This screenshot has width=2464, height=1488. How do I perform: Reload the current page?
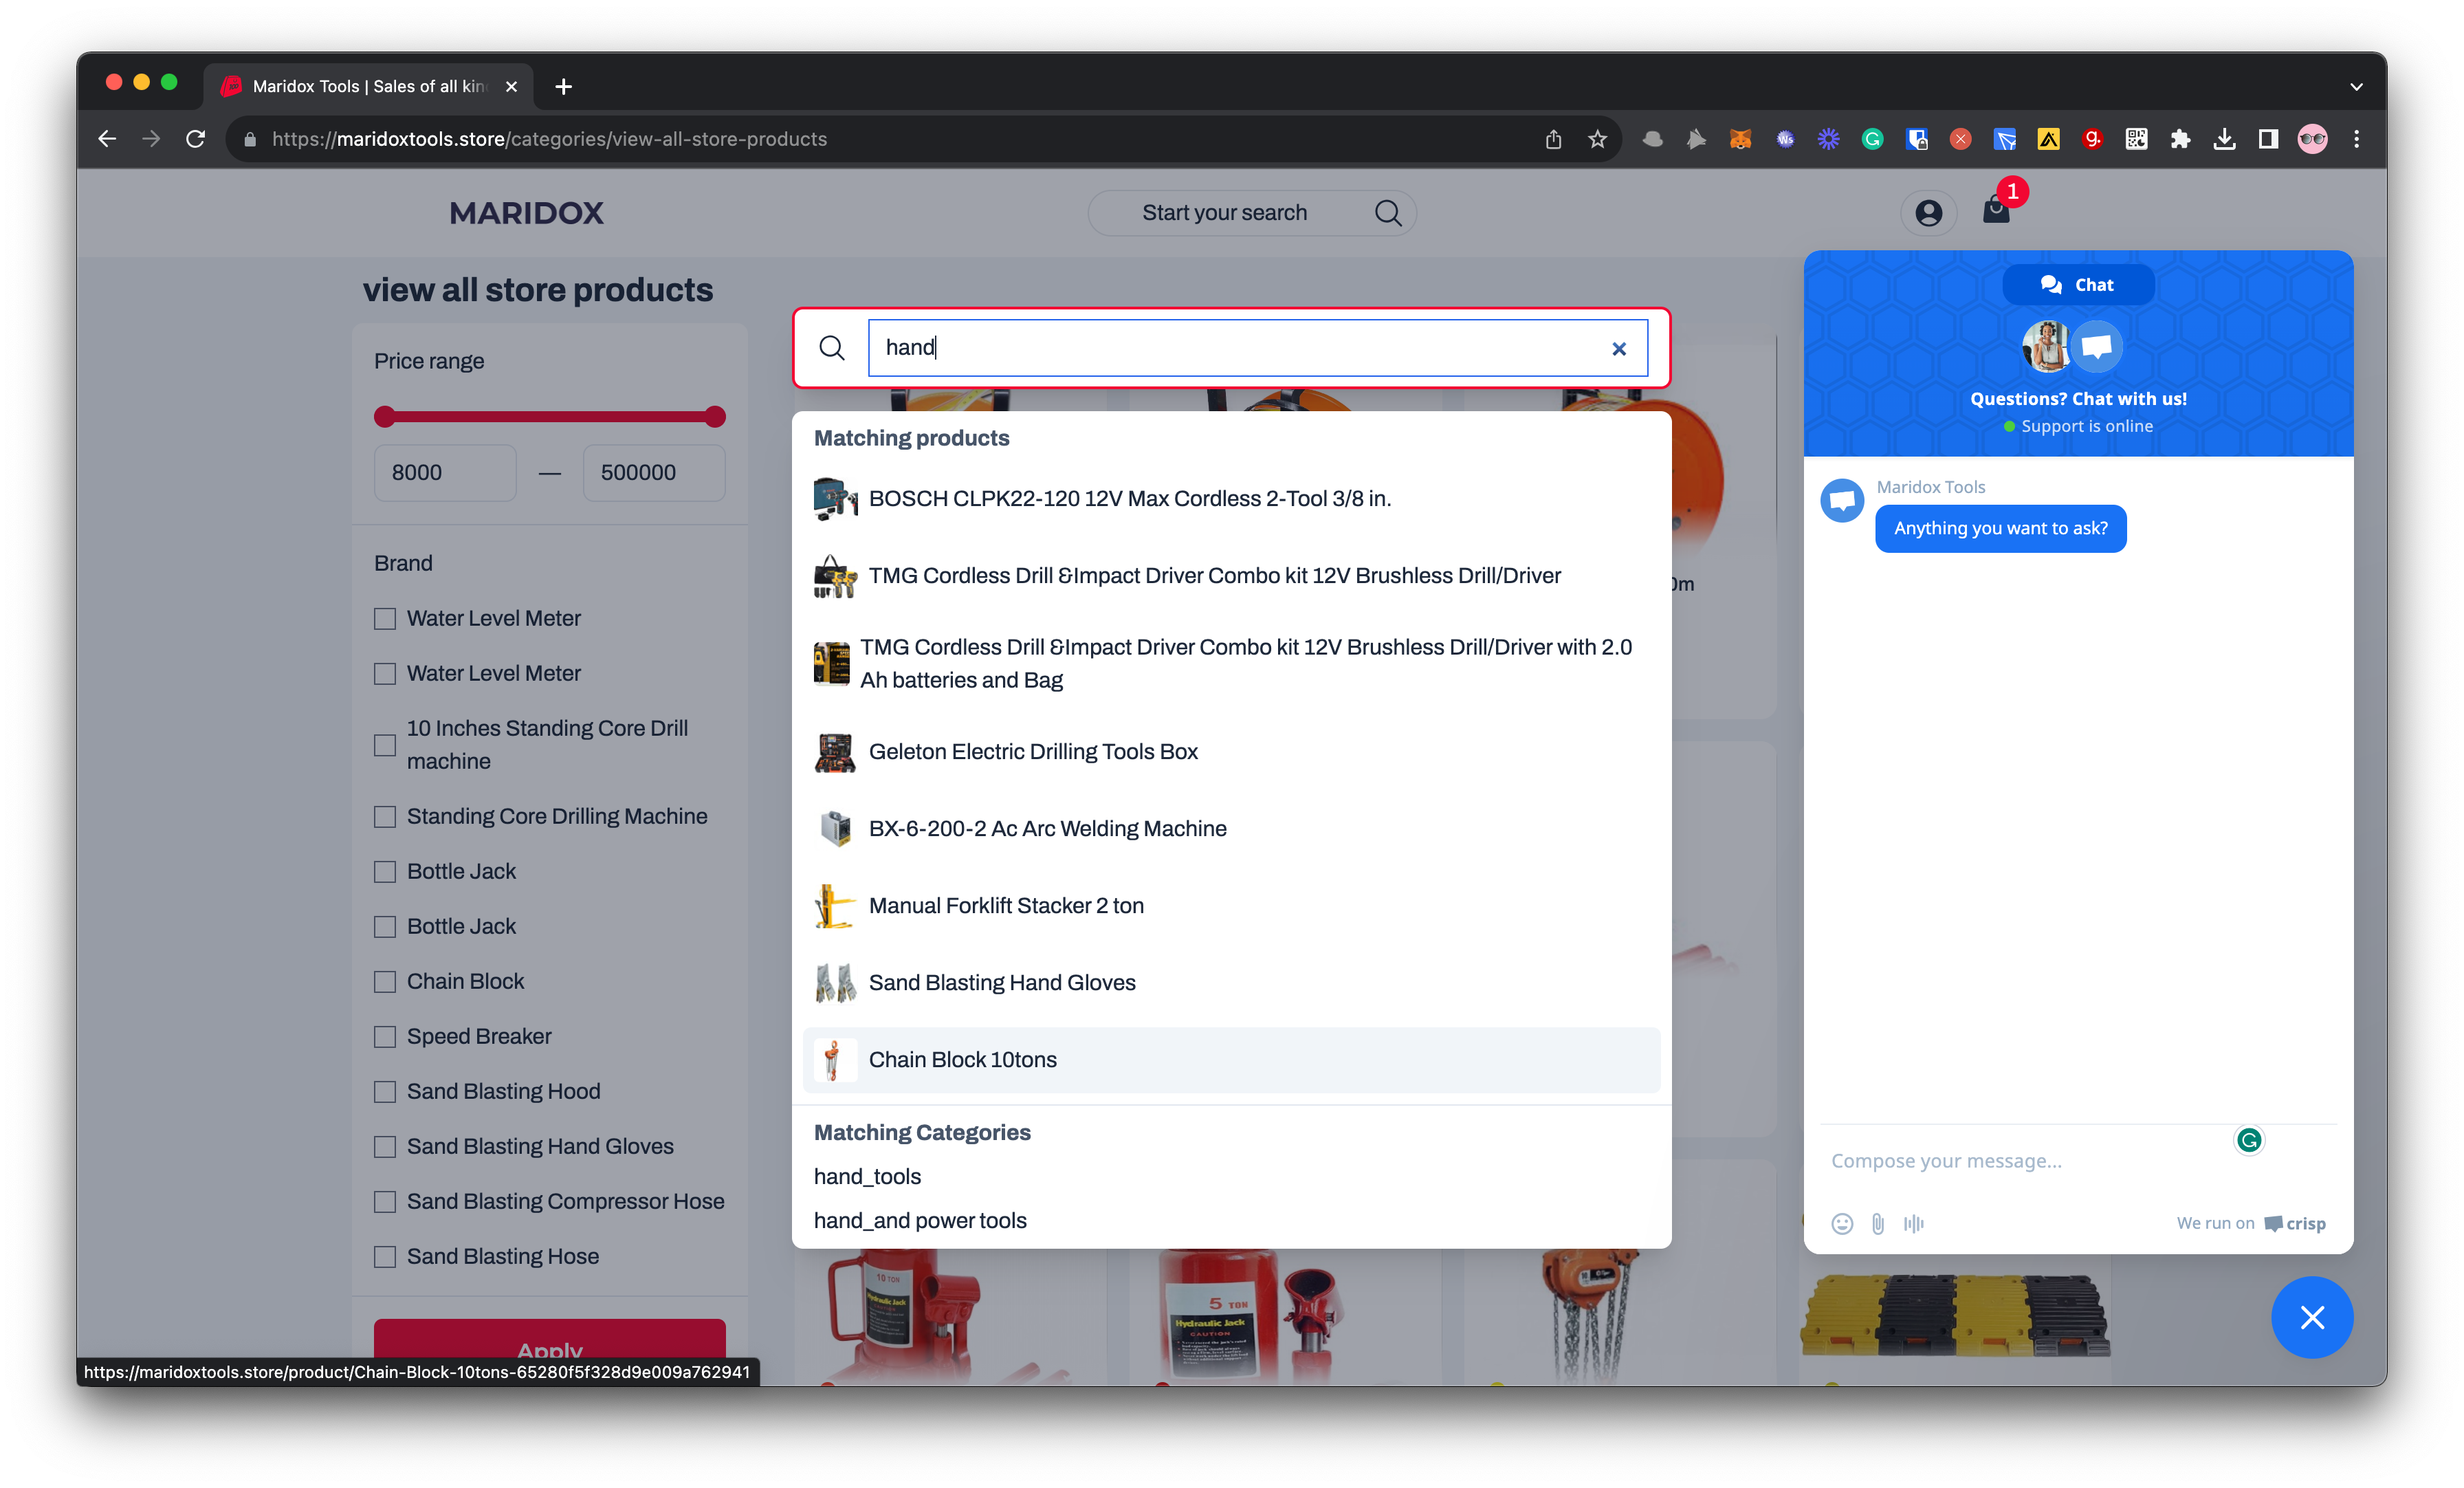point(196,139)
